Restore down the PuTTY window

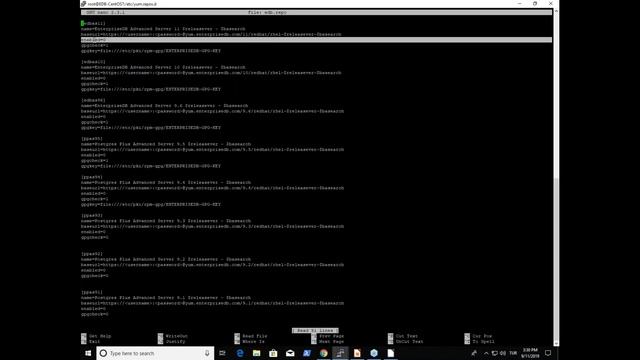pyautogui.click(x=535, y=4)
